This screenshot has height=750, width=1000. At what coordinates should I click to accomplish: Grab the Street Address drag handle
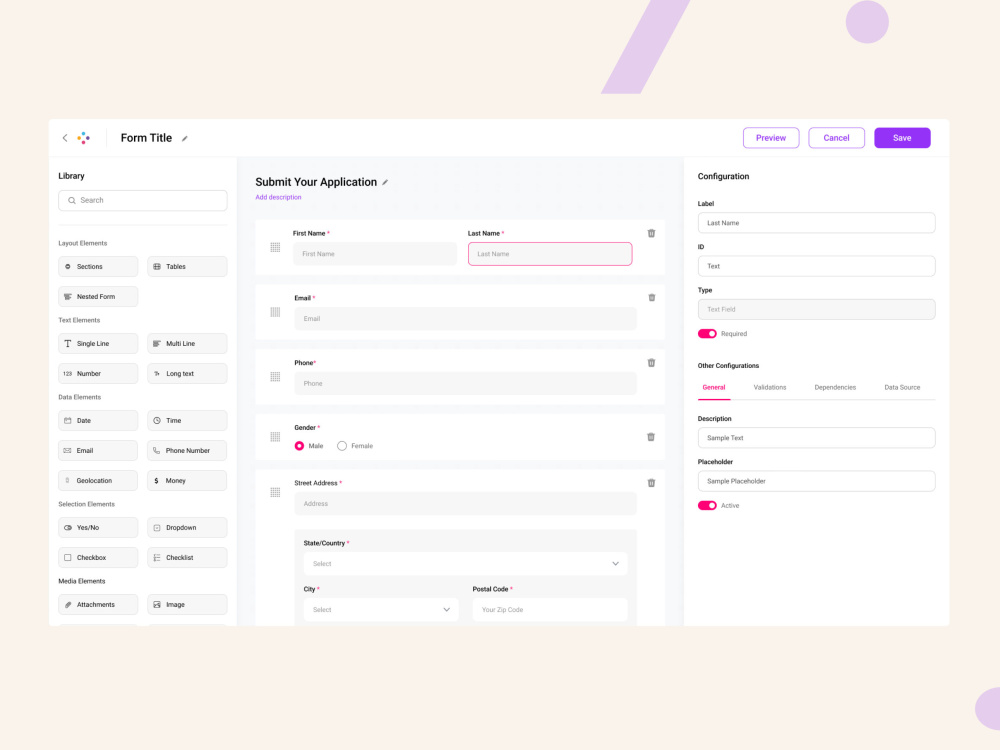pos(275,492)
